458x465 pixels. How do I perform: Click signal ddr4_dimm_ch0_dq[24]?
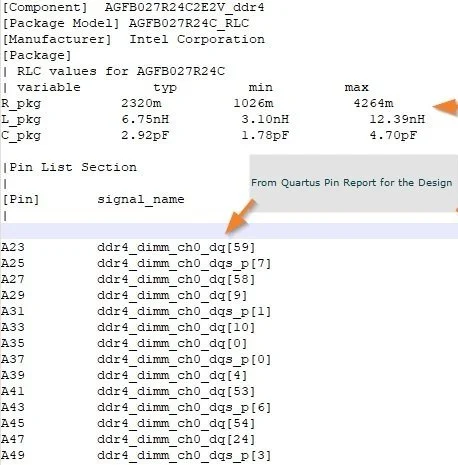[x=176, y=440]
